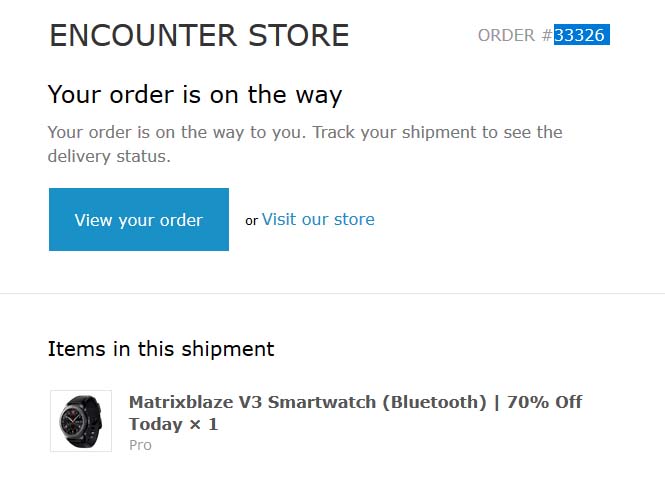Click the Items in this shipment heading
The height and width of the screenshot is (483, 665).
point(161,349)
